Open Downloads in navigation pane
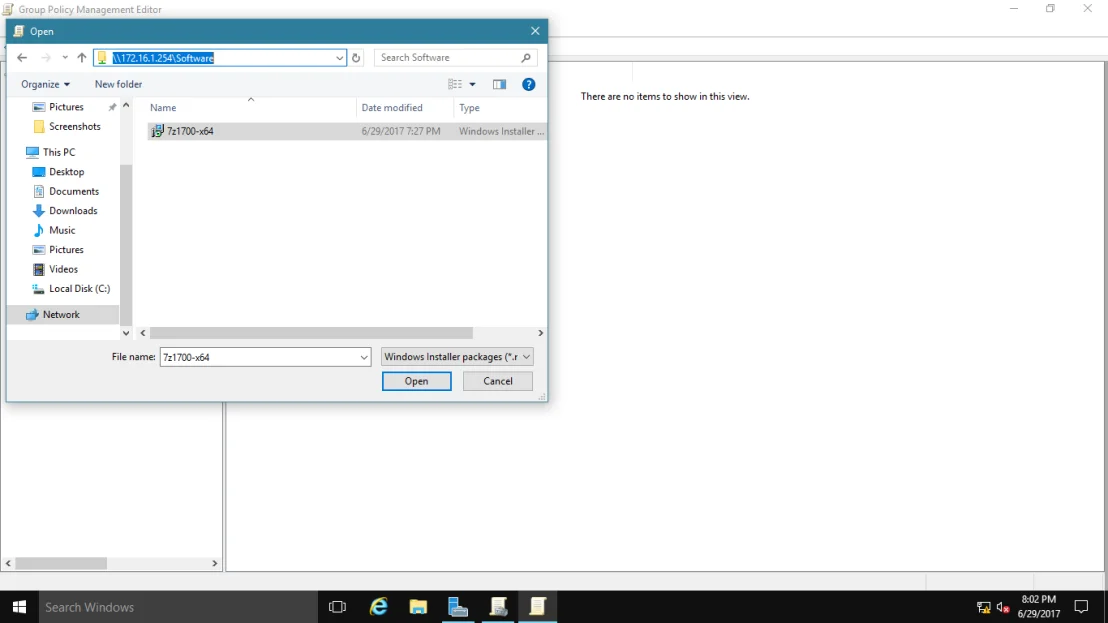1108x623 pixels. pos(73,210)
